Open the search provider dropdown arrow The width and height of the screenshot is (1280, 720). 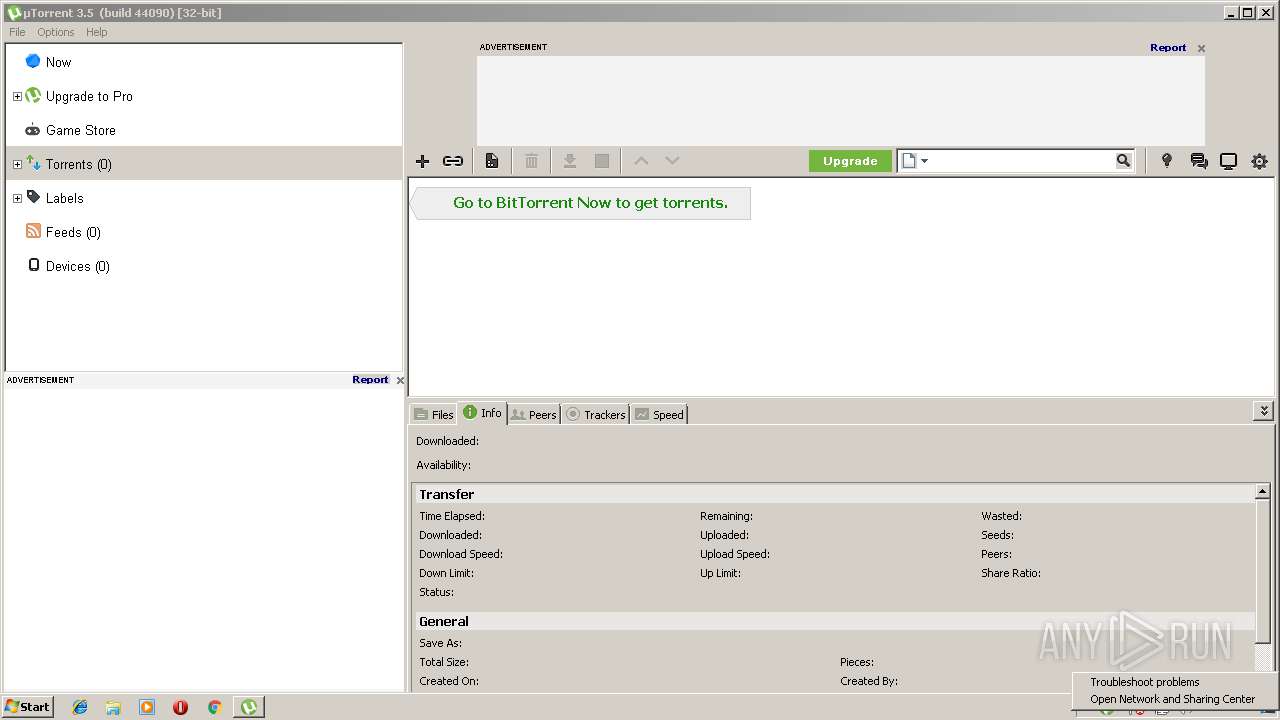(924, 161)
